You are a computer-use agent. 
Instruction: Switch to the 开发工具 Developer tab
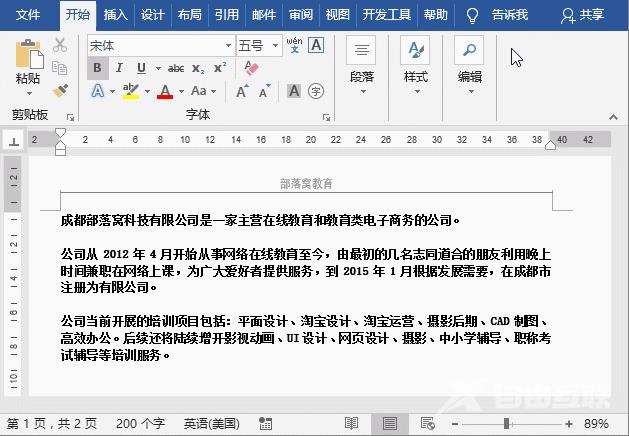tap(387, 15)
